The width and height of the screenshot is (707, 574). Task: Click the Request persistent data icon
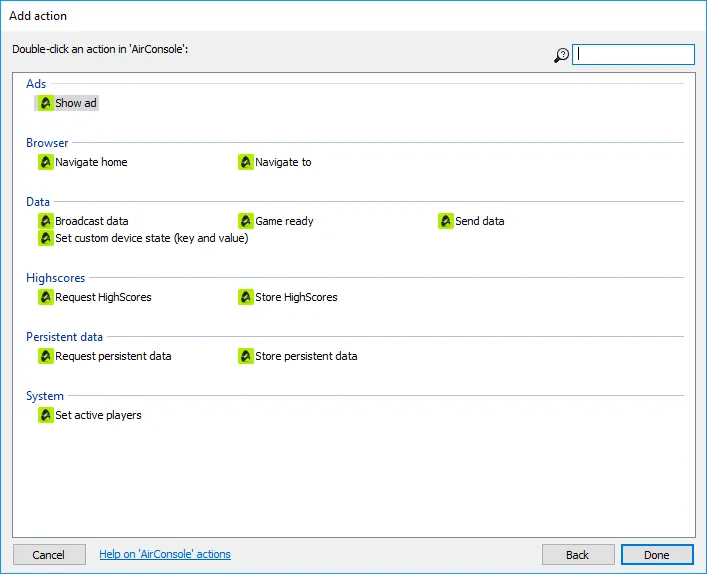click(46, 356)
